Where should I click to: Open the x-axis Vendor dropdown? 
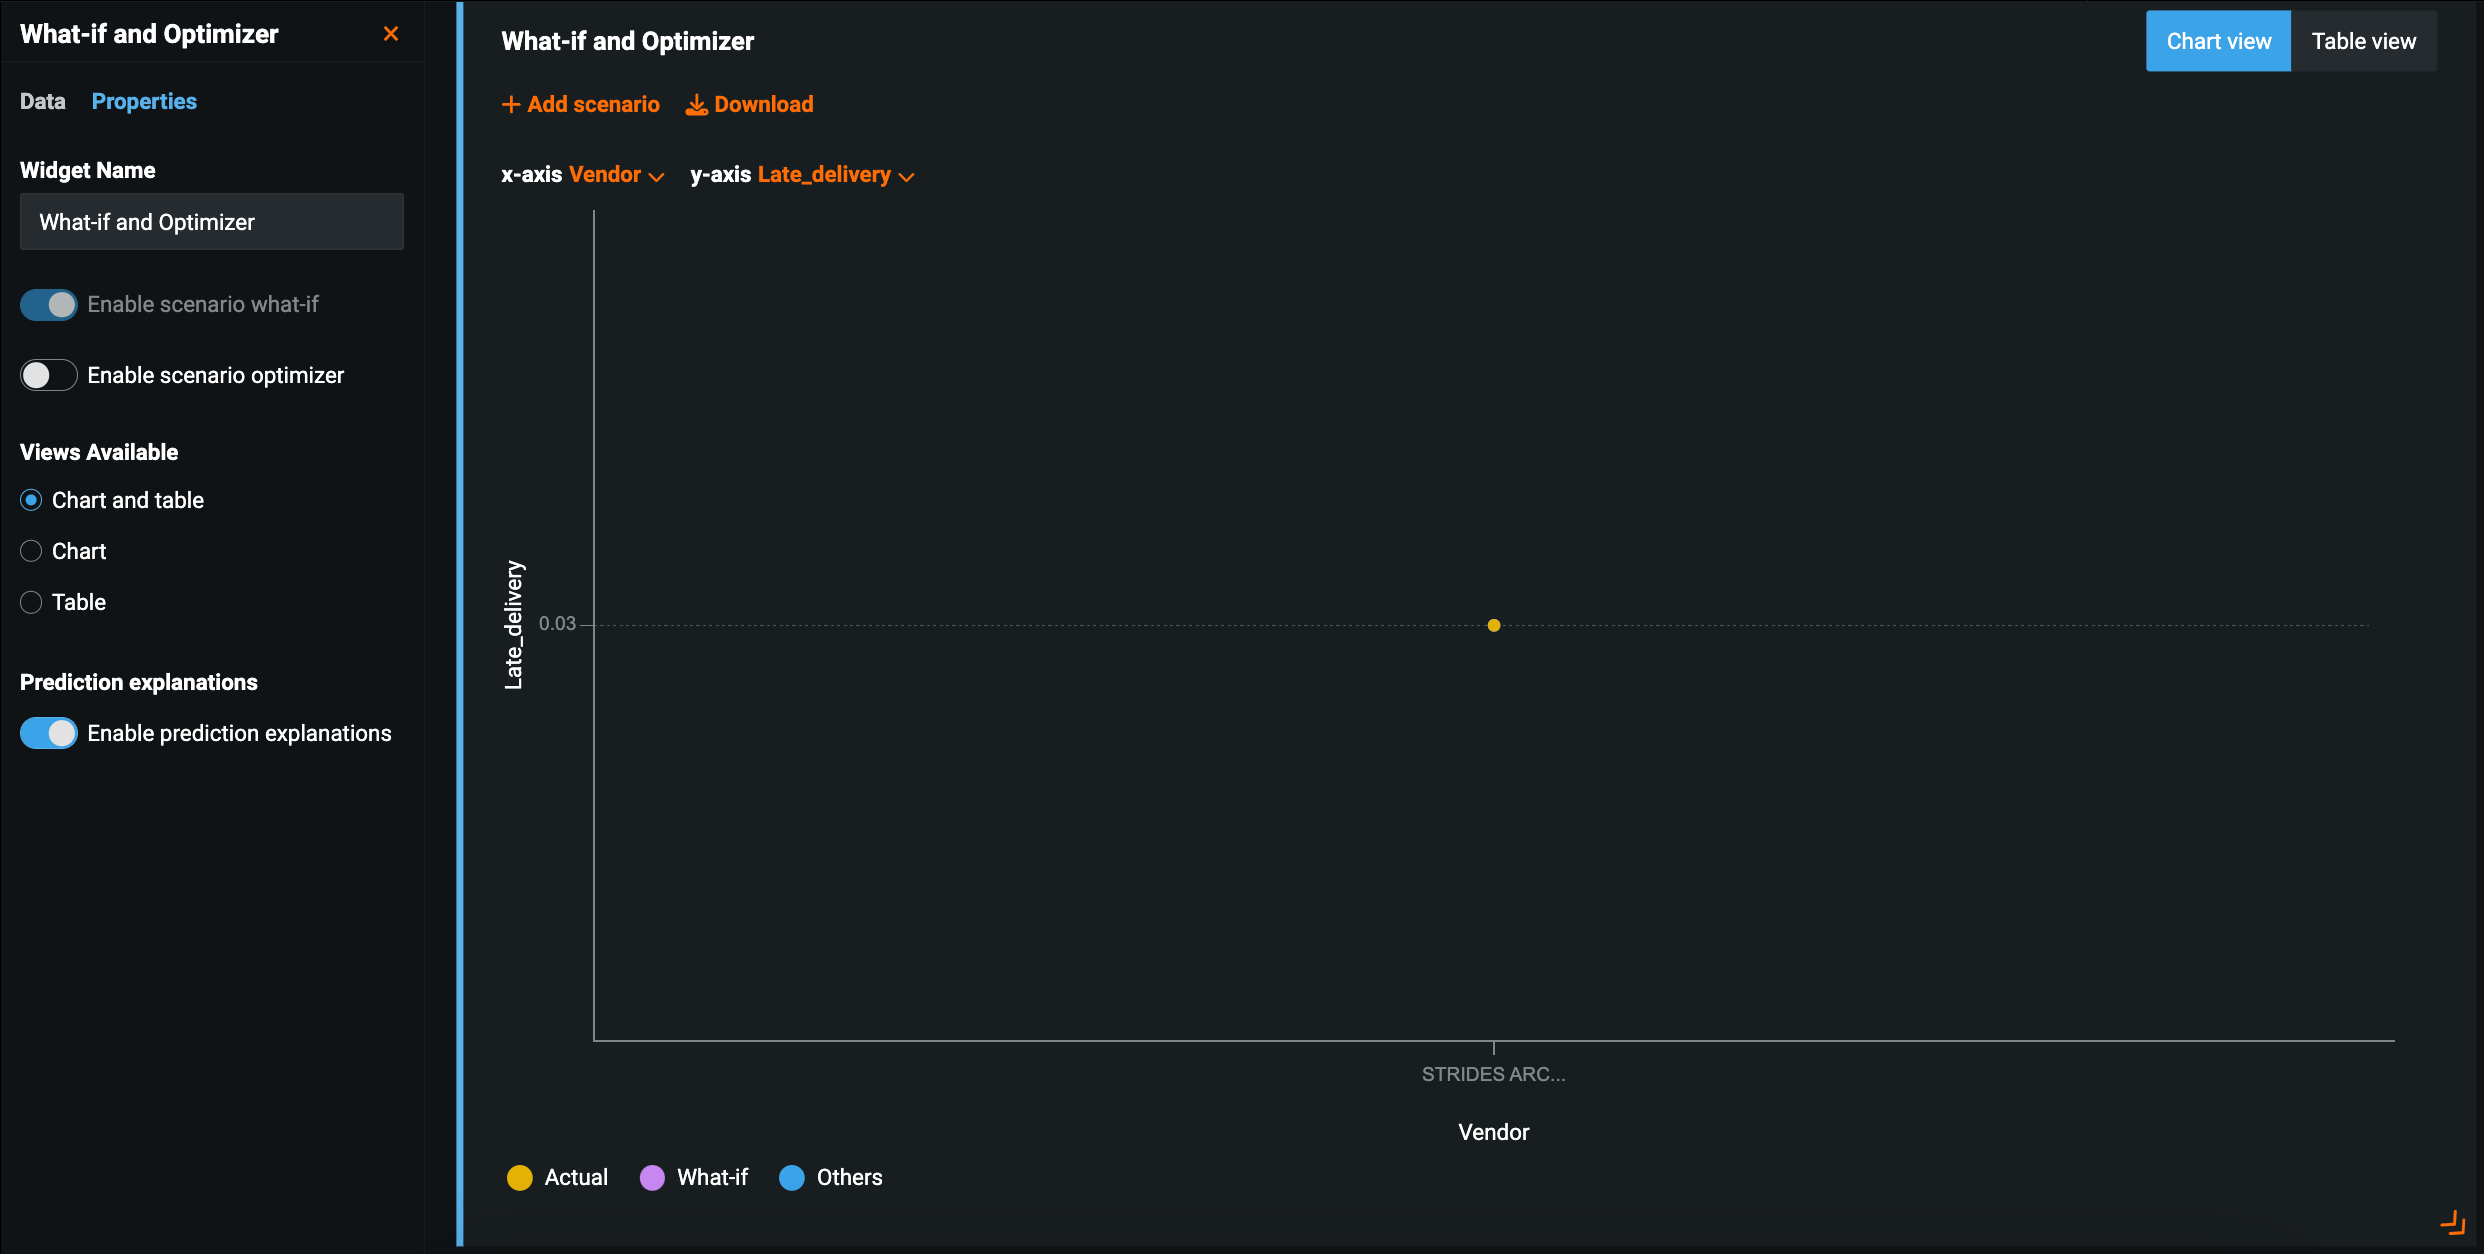616,175
